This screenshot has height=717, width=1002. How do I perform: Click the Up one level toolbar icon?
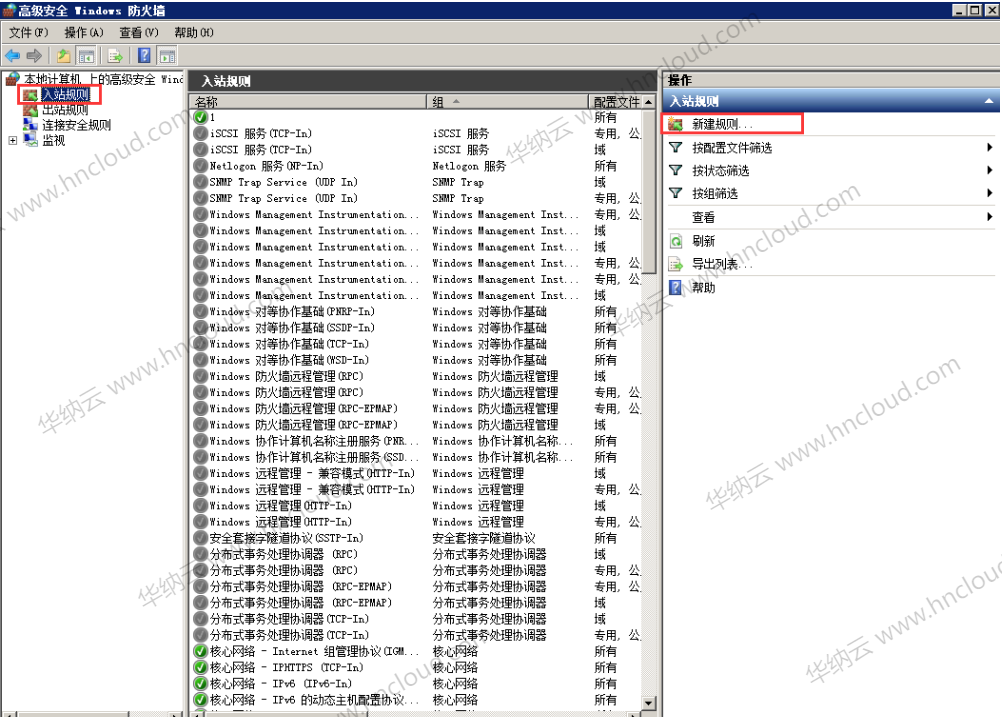63,56
